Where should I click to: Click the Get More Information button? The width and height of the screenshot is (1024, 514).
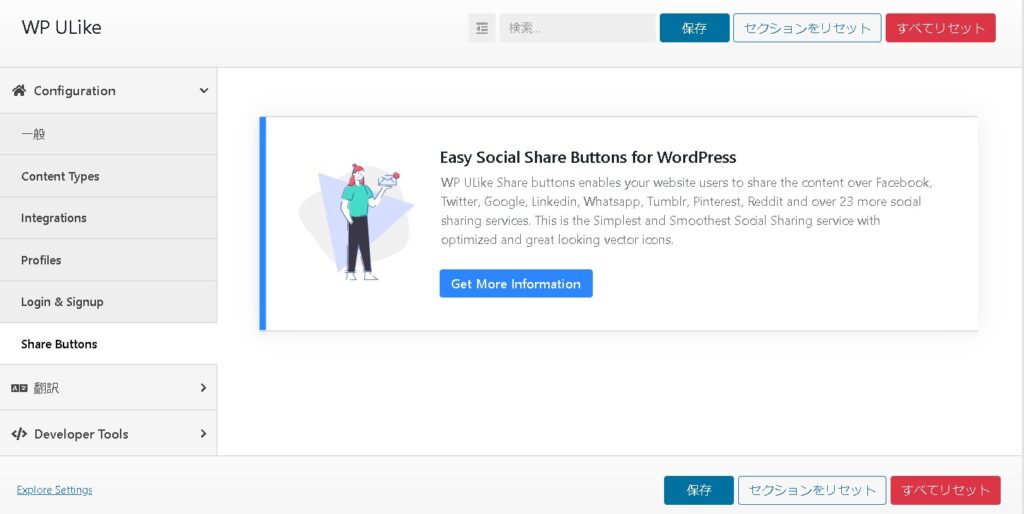coord(516,284)
